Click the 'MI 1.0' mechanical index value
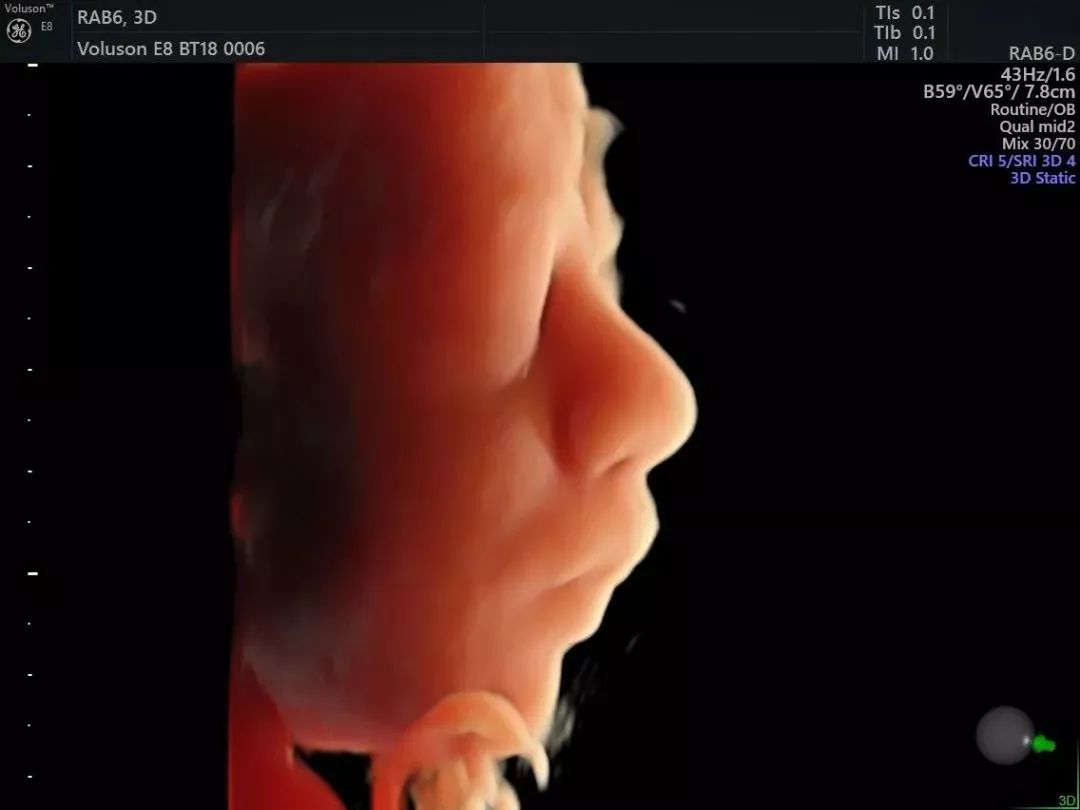 click(x=905, y=53)
